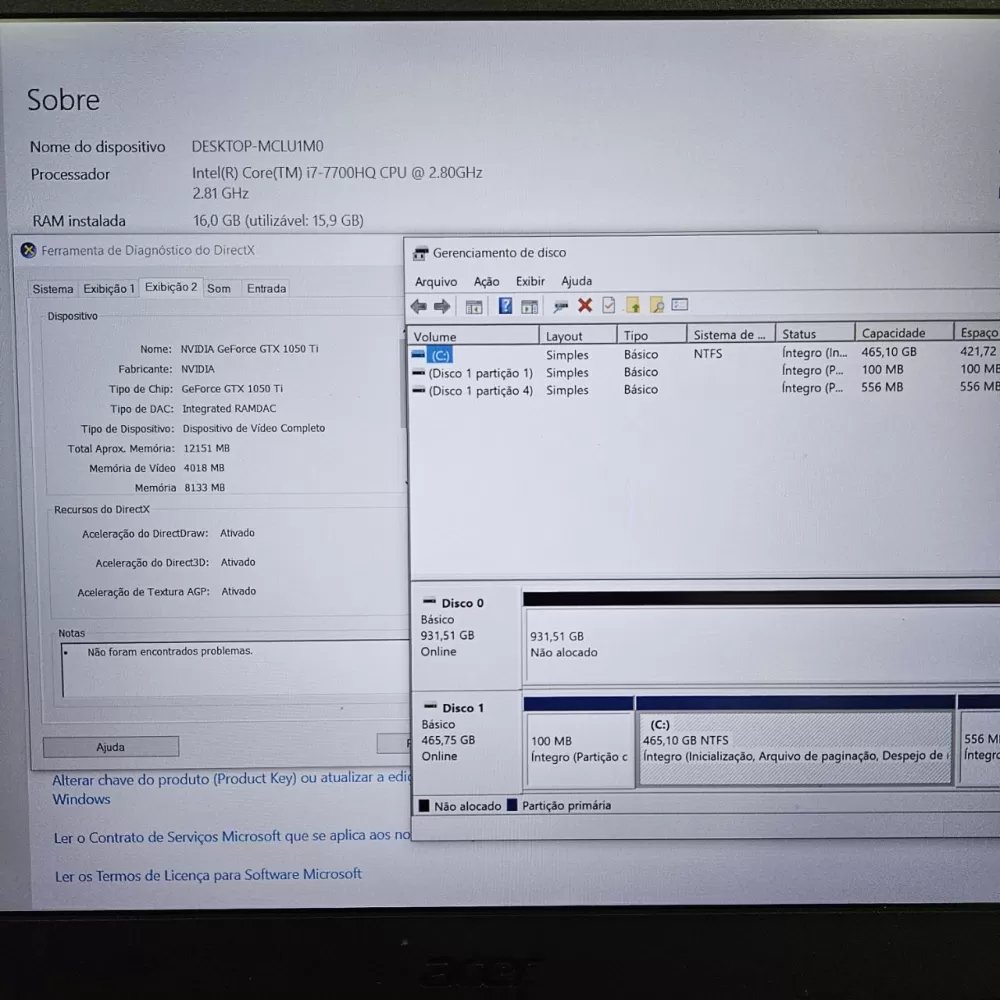The width and height of the screenshot is (1000, 1000).
Task: Click the 100 MB capacity cell in volume list
Action: point(882,369)
